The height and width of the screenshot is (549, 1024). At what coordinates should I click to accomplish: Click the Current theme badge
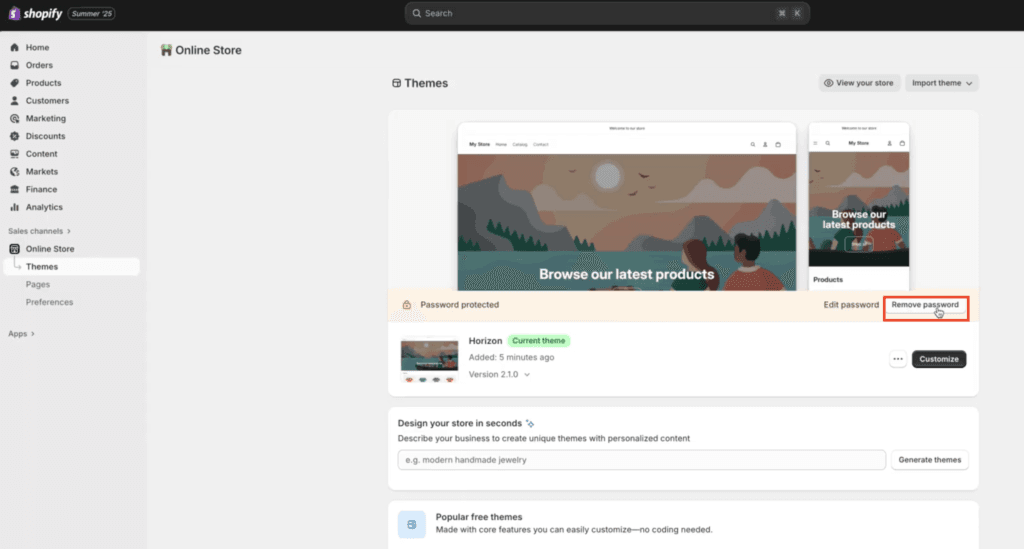(539, 341)
